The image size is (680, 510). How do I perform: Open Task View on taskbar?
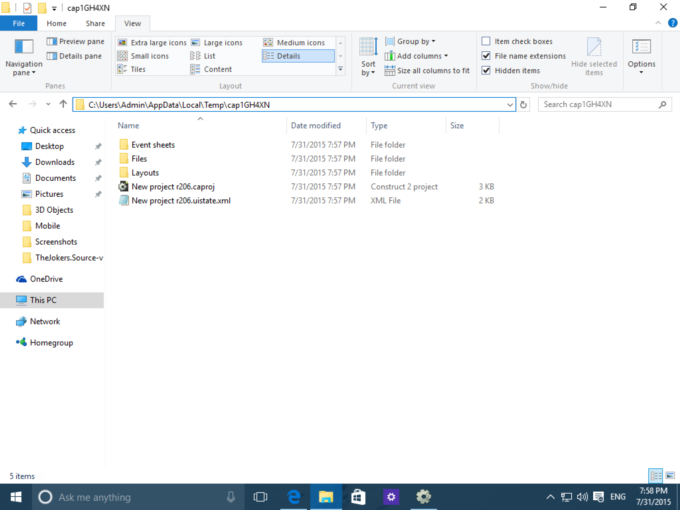pyautogui.click(x=260, y=497)
